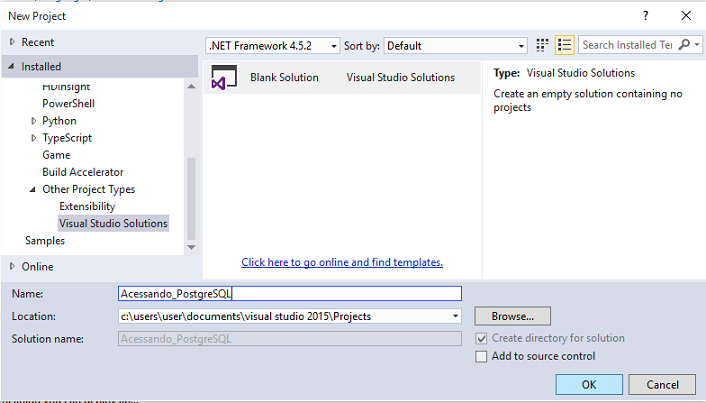Open the Location path dropdown arrow

(455, 316)
